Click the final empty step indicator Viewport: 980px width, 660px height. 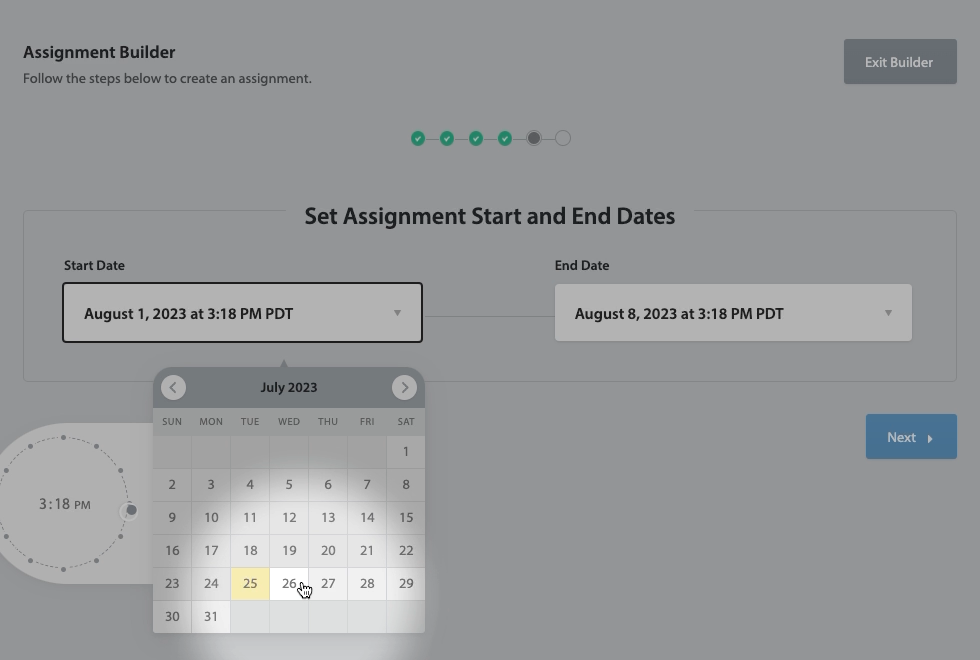pyautogui.click(x=563, y=139)
